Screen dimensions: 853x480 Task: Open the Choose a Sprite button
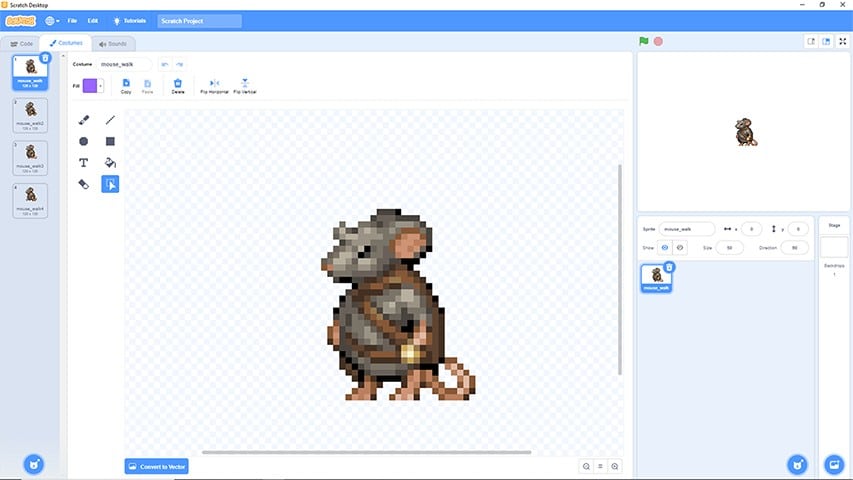[x=798, y=465]
